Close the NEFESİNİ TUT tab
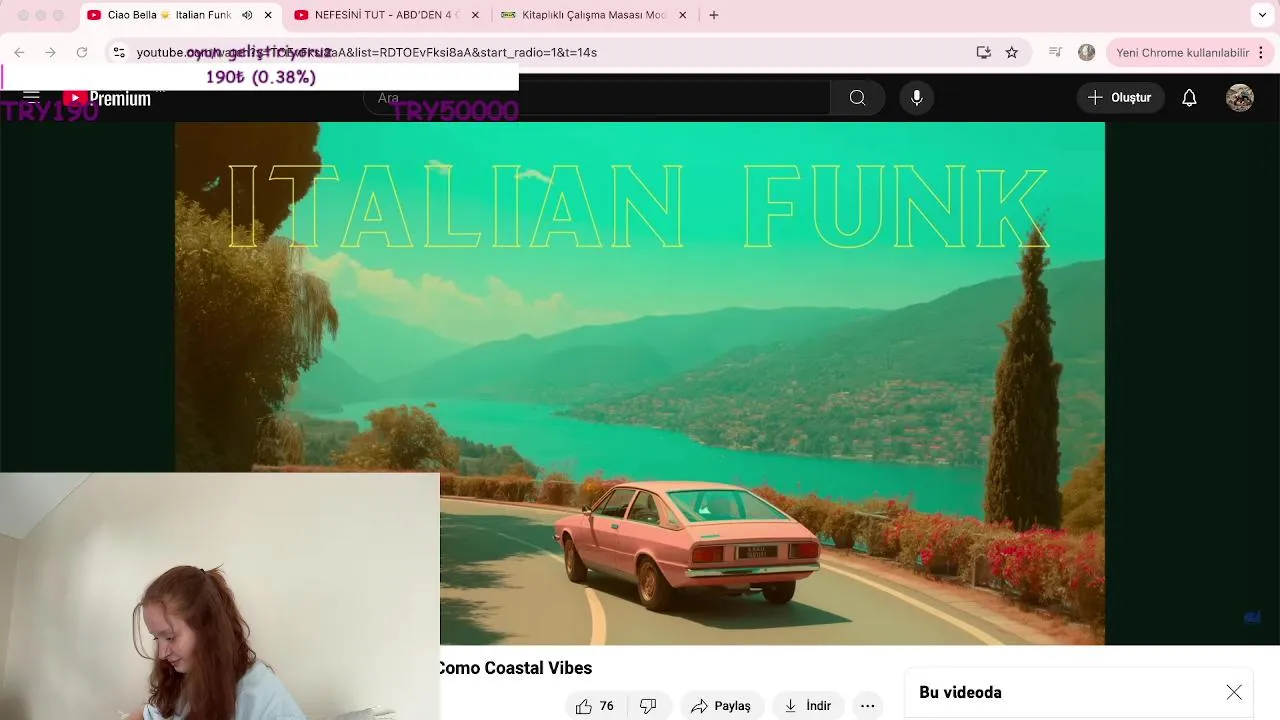 [x=475, y=15]
